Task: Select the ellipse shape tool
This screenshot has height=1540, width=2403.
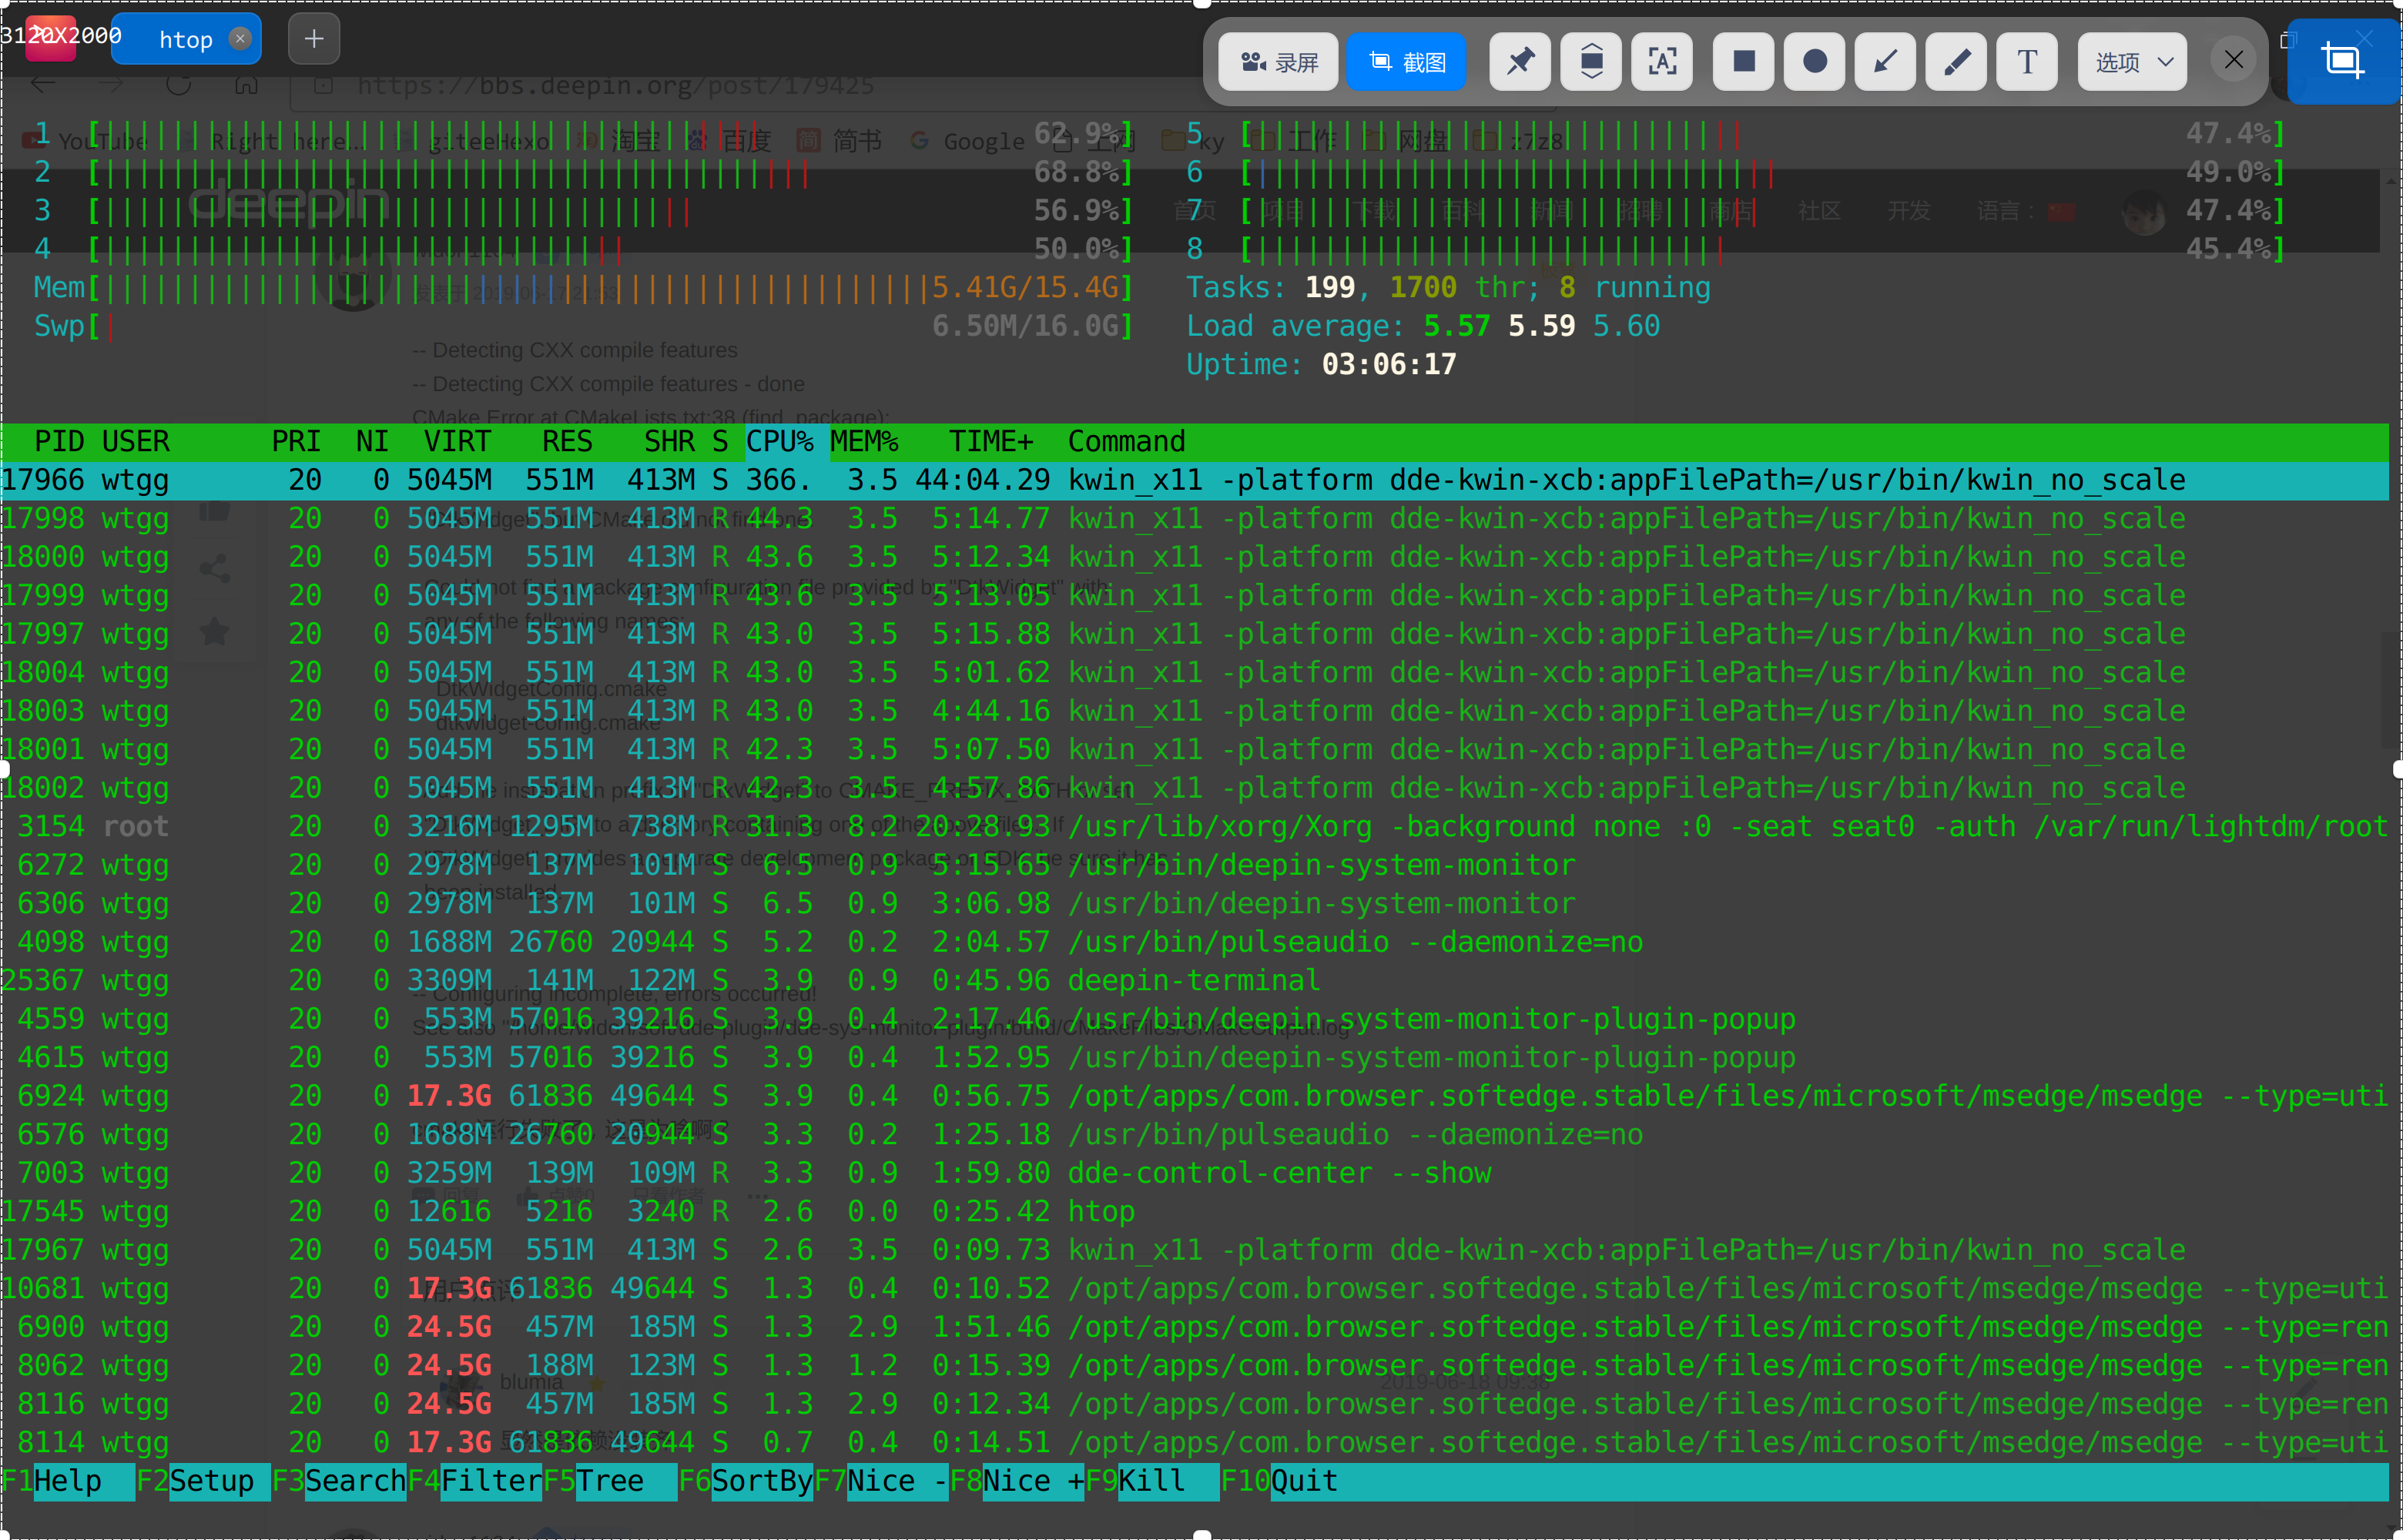Action: (1814, 61)
